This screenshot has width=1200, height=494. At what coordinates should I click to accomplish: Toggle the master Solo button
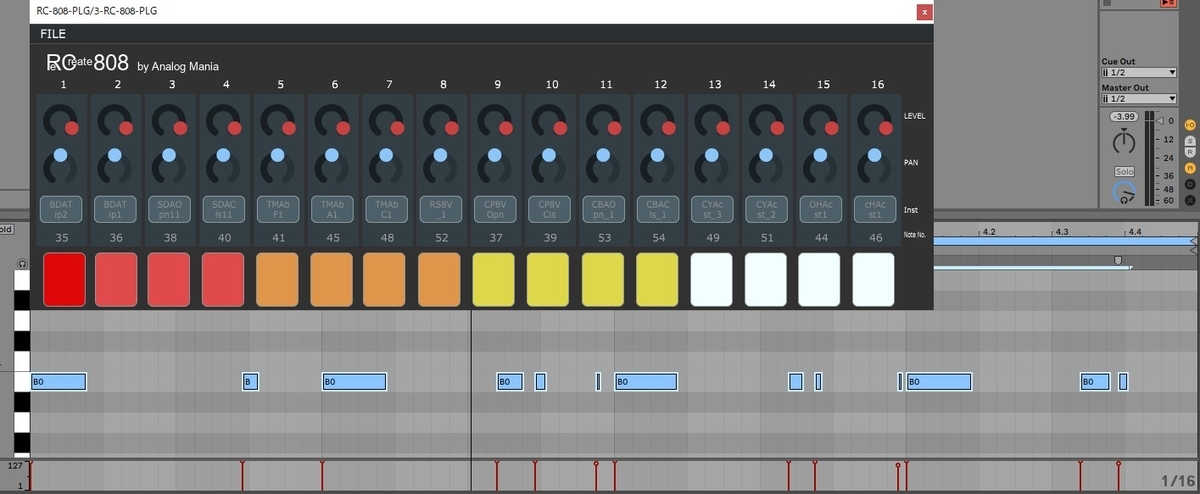click(x=1124, y=172)
